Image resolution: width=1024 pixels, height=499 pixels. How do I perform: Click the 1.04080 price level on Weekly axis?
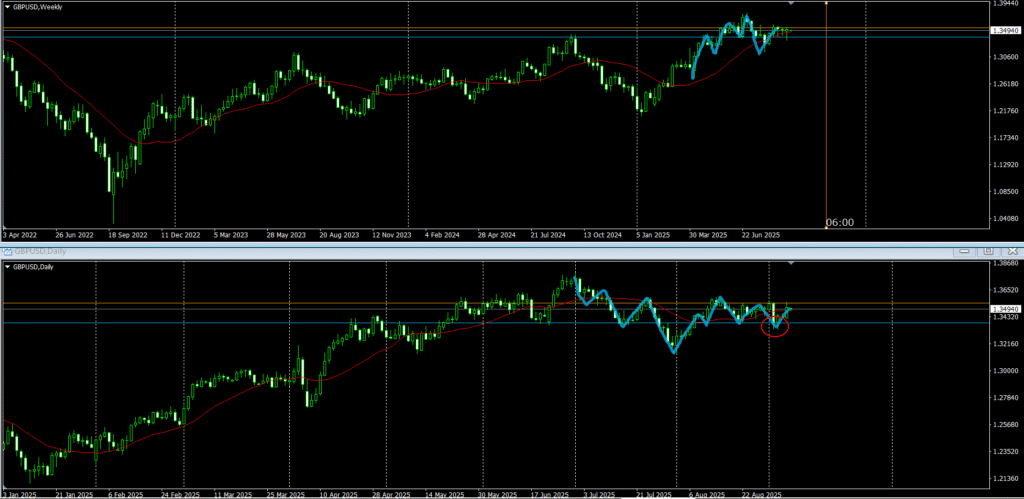tap(1006, 219)
